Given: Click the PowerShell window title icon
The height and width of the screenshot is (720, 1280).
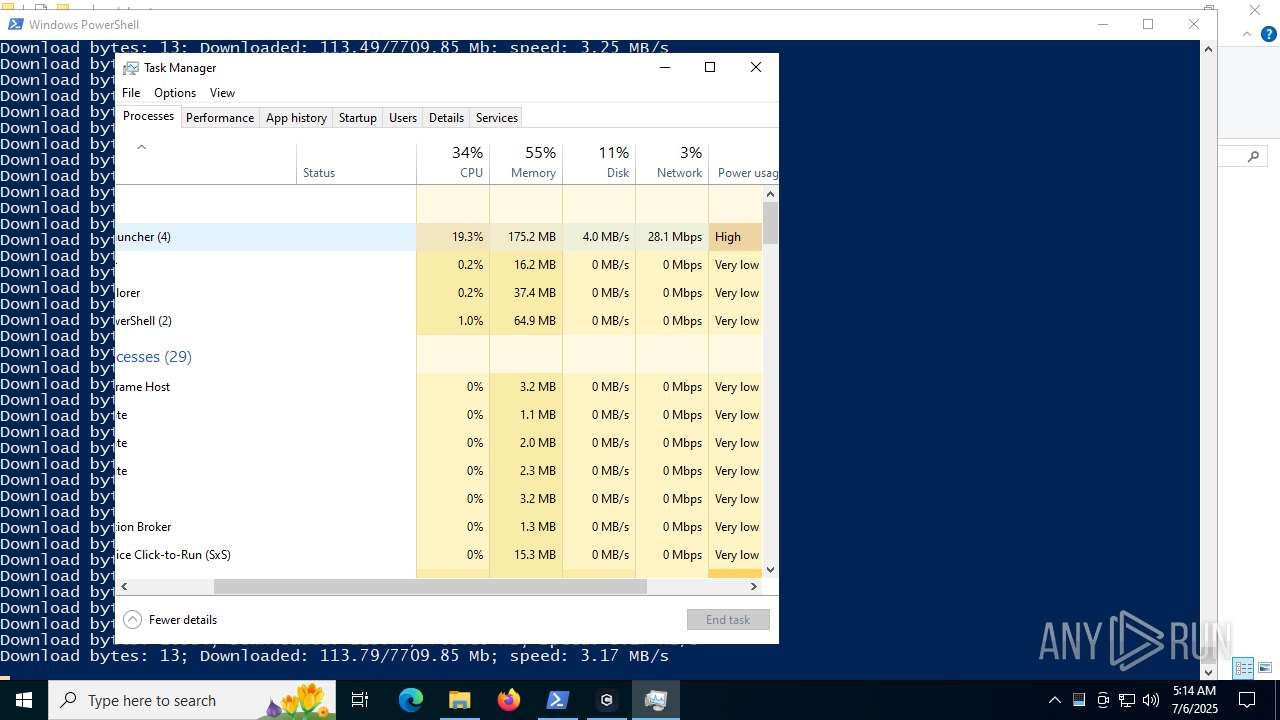Looking at the screenshot, I should click(x=15, y=24).
